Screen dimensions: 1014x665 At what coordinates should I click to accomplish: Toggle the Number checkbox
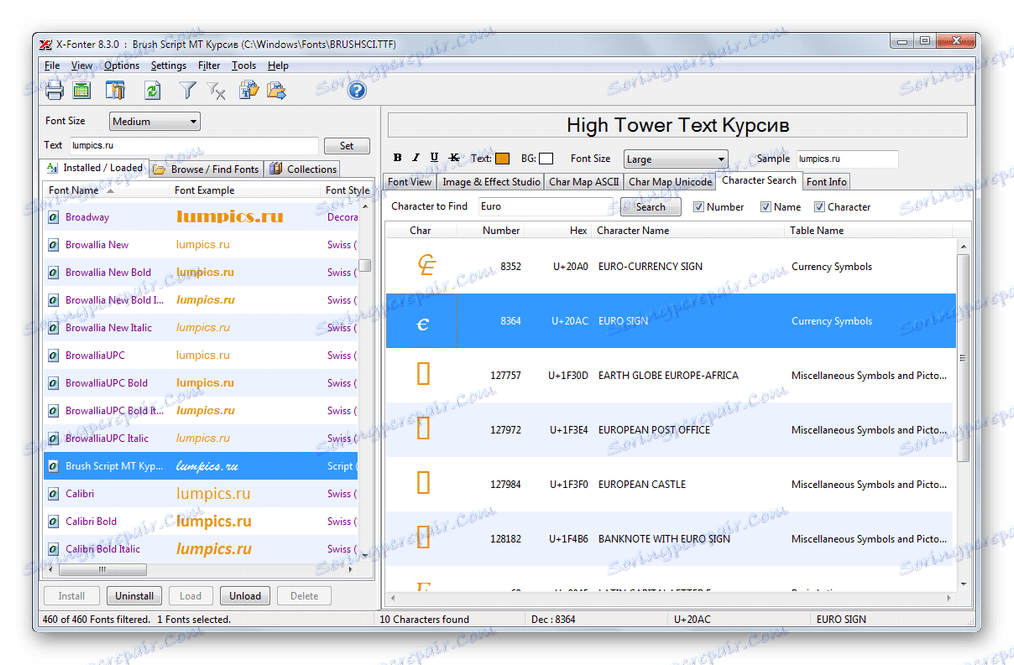point(698,207)
